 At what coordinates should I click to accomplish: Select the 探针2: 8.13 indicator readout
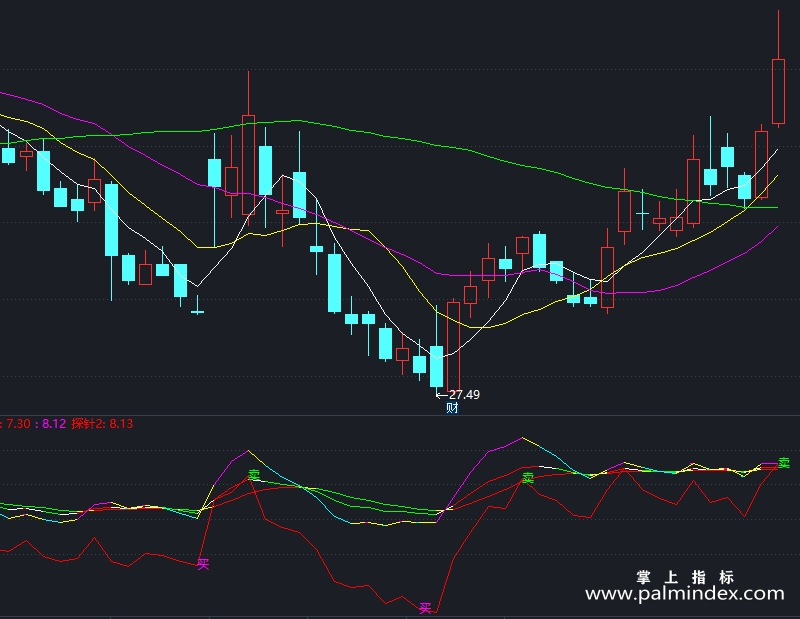(102, 424)
